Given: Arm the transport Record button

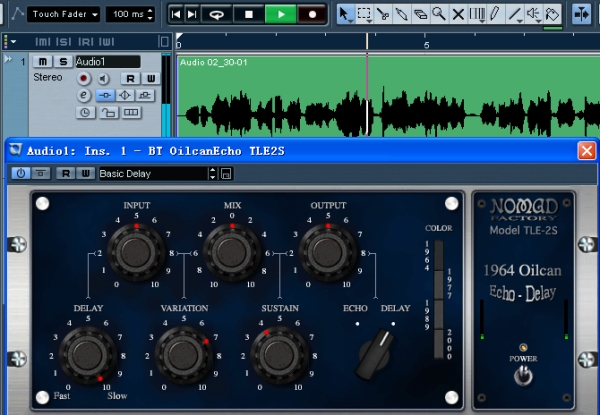Looking at the screenshot, I should click(x=312, y=14).
